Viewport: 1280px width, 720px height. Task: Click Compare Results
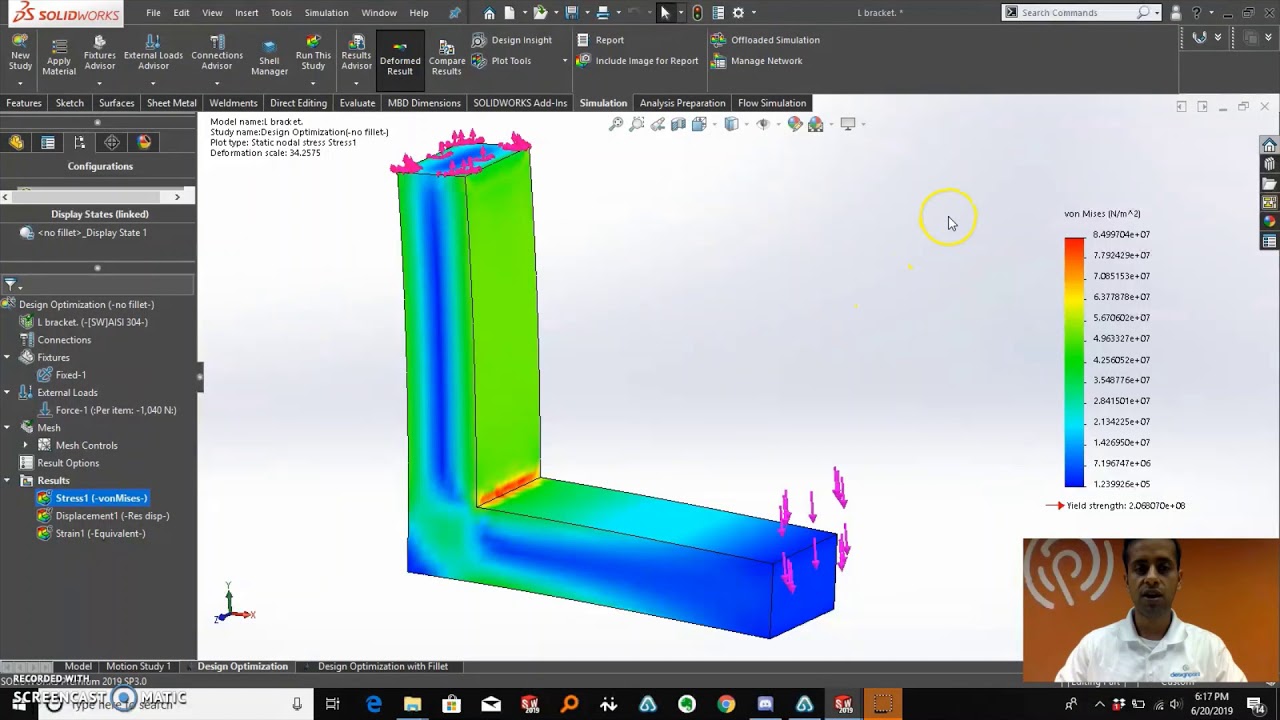446,58
